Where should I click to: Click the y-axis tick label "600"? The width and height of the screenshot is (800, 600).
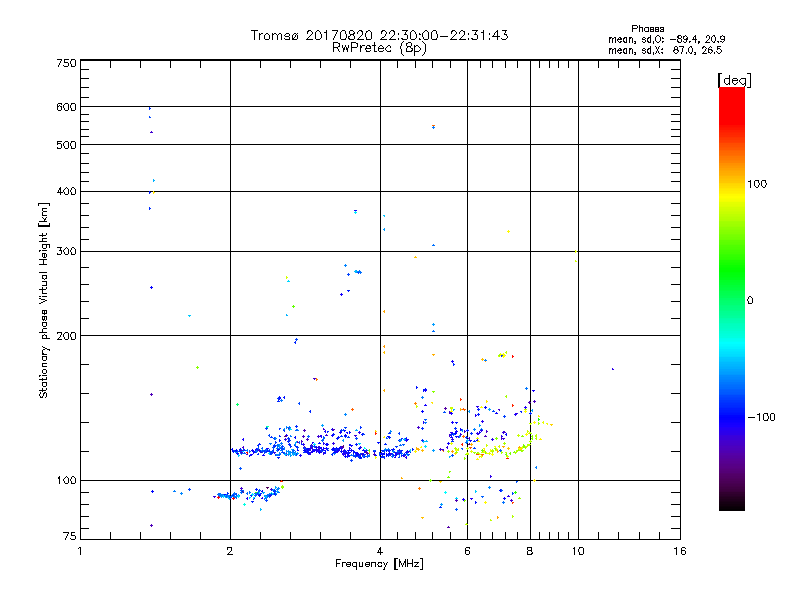[x=66, y=107]
